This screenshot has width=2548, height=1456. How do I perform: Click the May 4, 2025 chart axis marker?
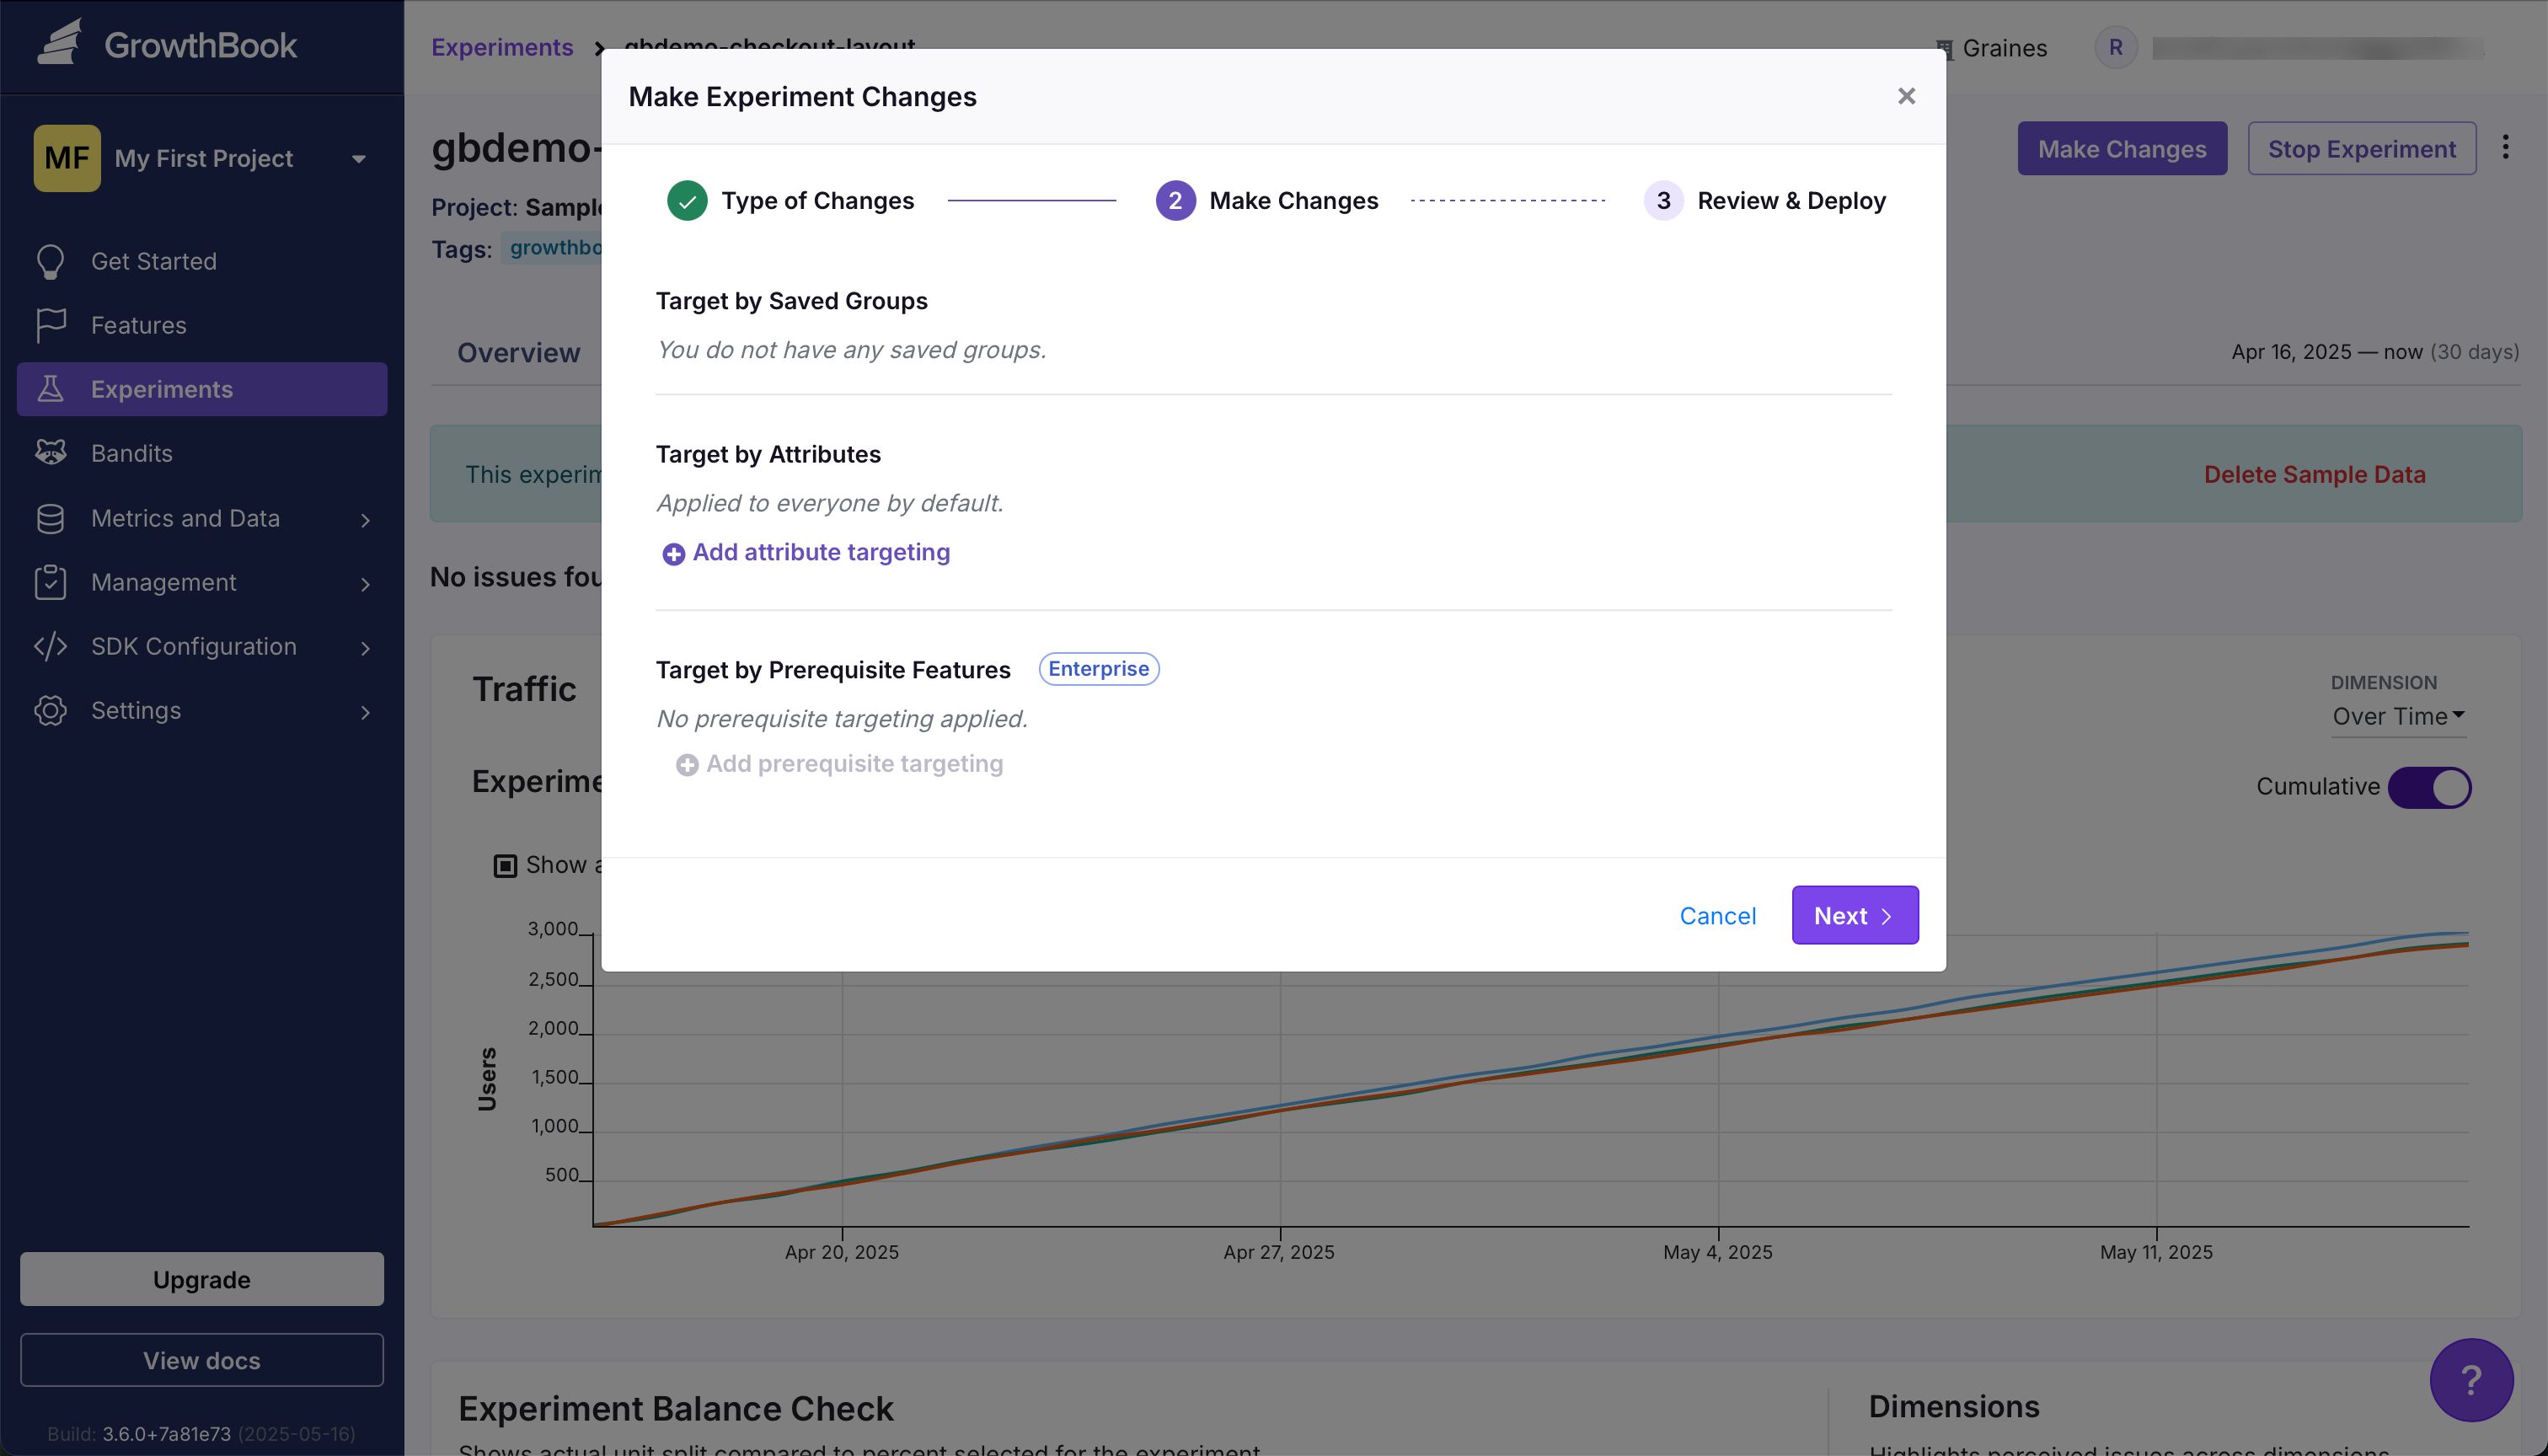pyautogui.click(x=1717, y=1252)
